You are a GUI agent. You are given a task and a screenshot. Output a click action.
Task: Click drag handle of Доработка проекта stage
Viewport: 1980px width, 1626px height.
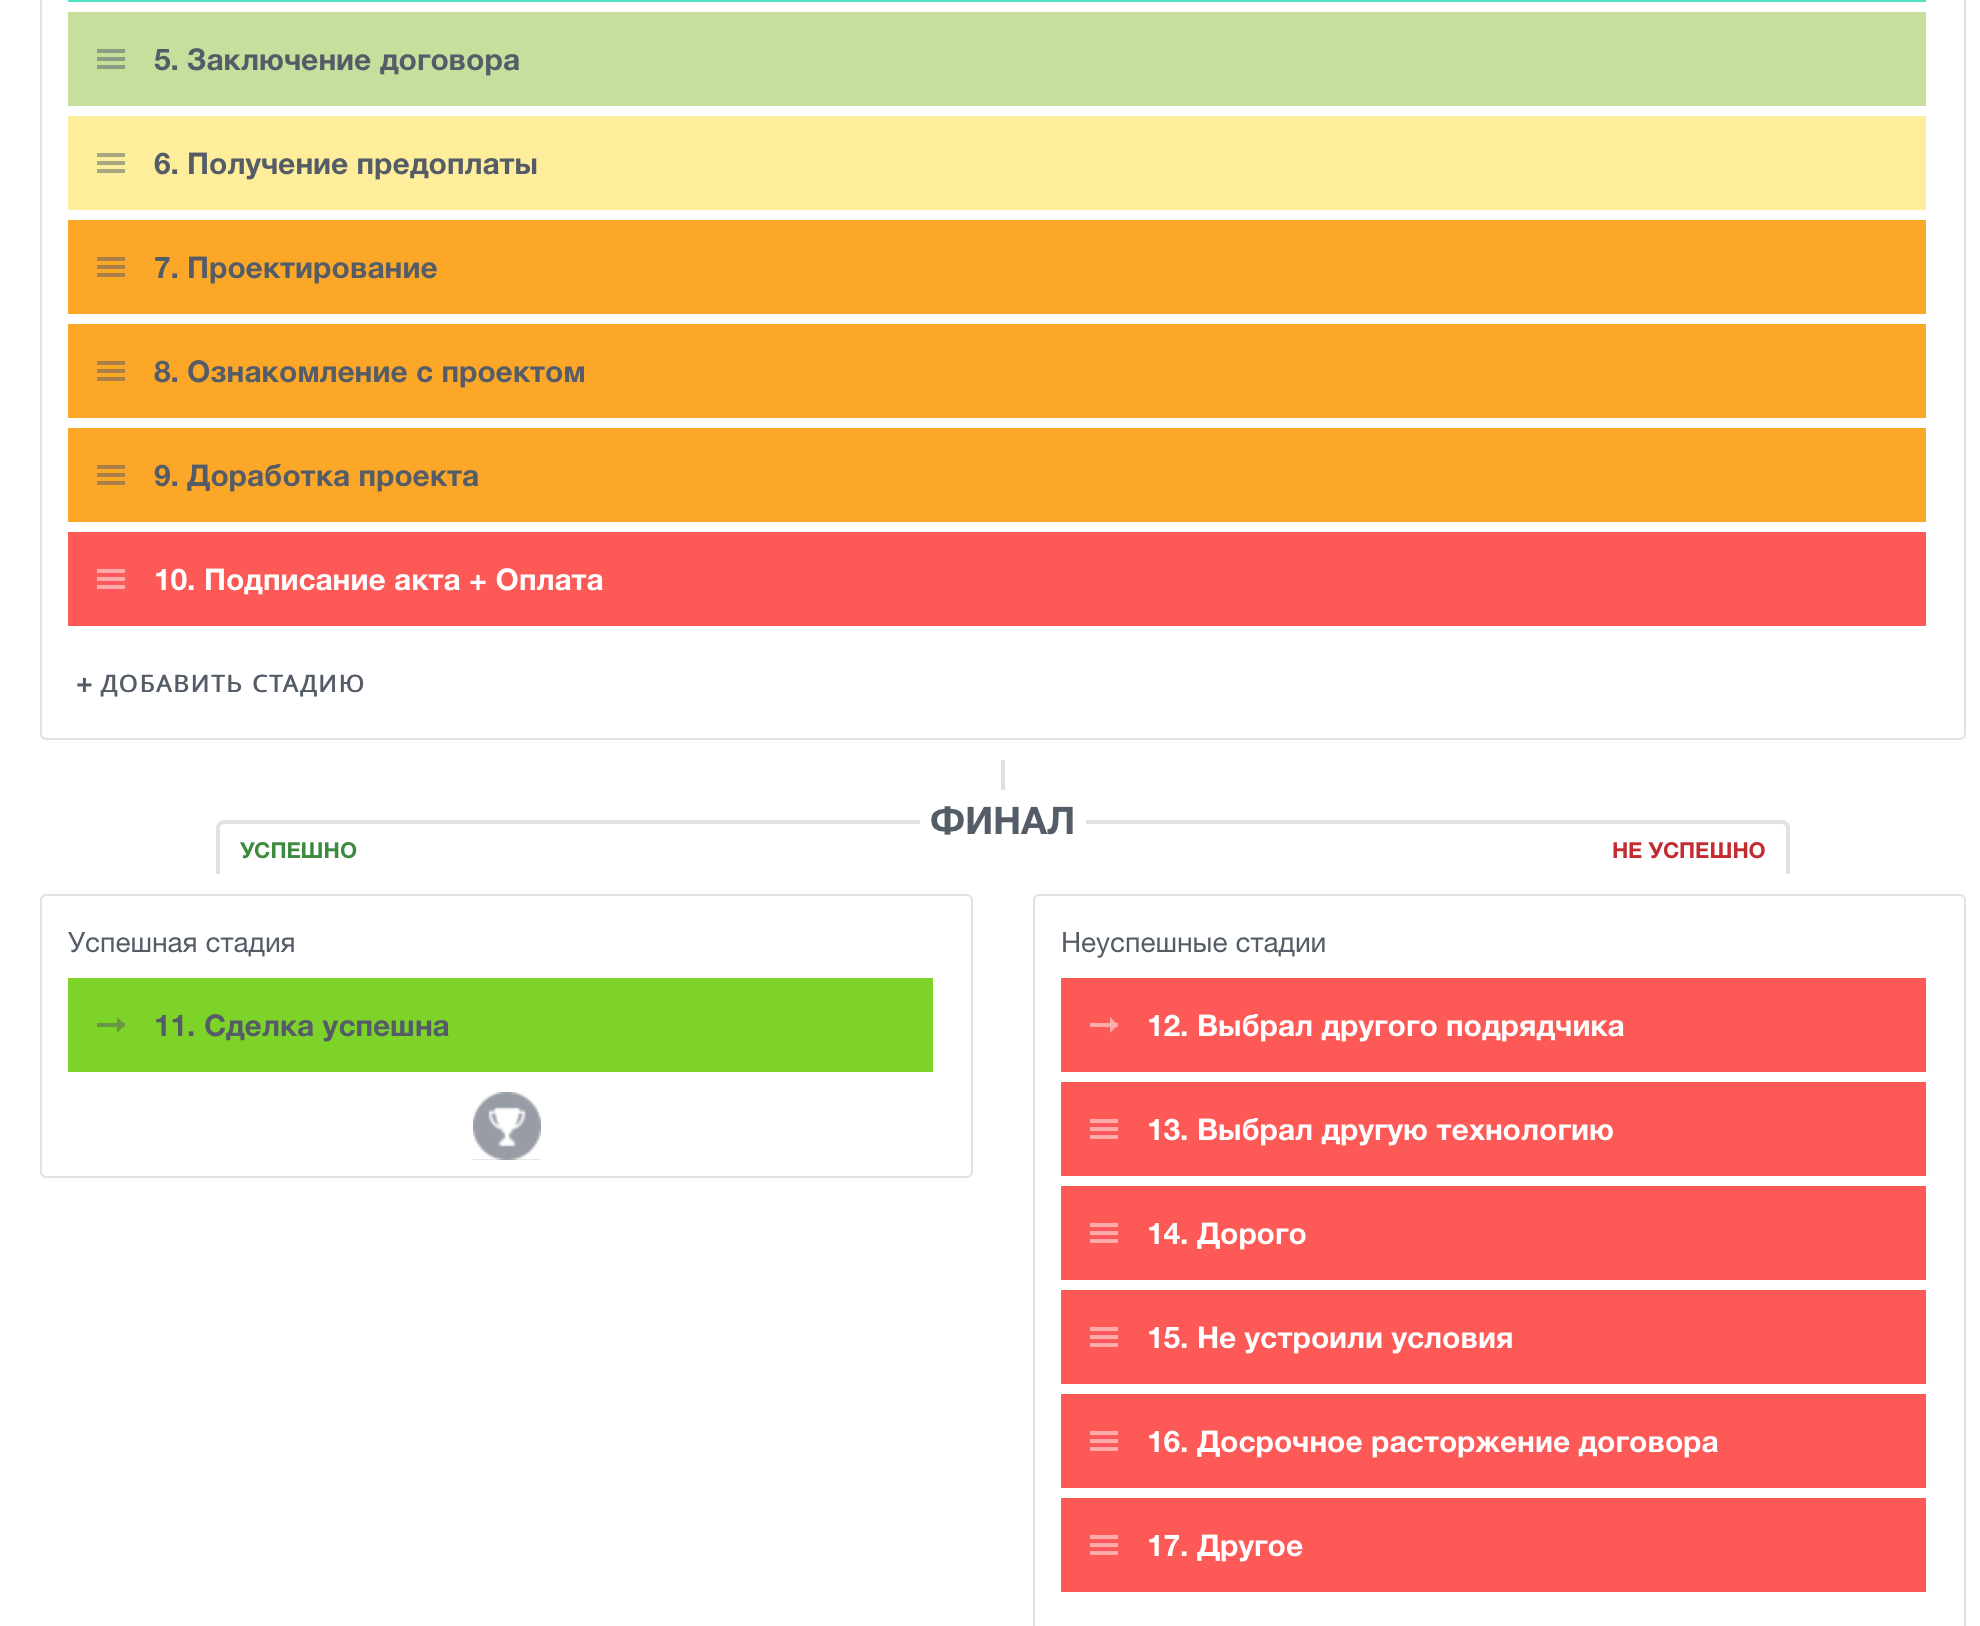pos(111,476)
